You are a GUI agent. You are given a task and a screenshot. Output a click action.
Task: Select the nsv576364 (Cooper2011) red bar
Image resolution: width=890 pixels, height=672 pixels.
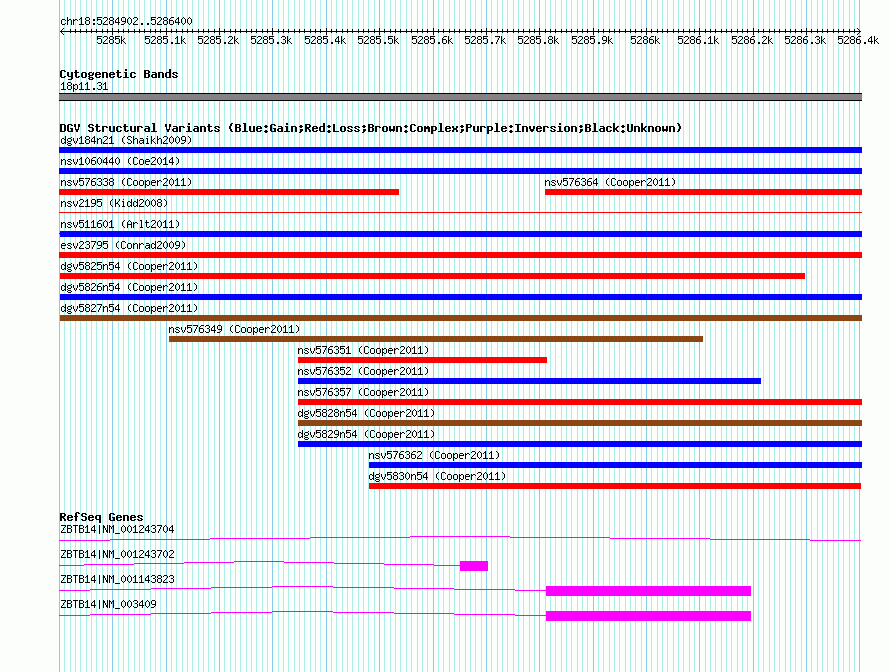(703, 192)
